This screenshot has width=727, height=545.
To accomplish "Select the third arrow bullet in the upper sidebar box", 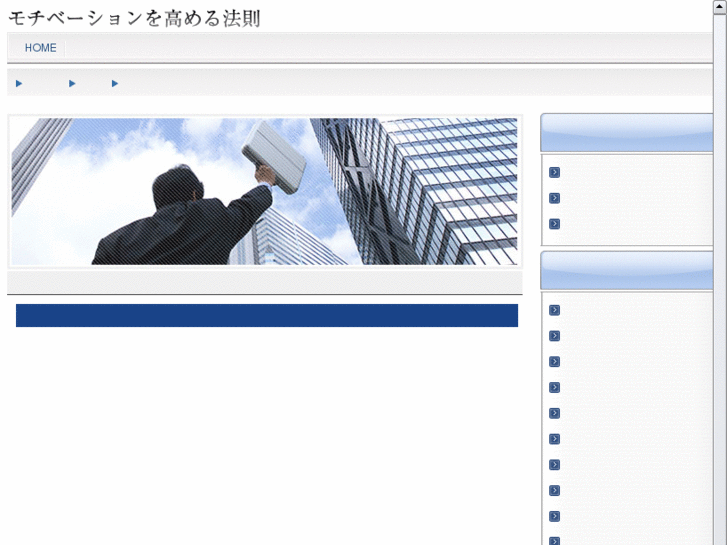I will pos(554,224).
